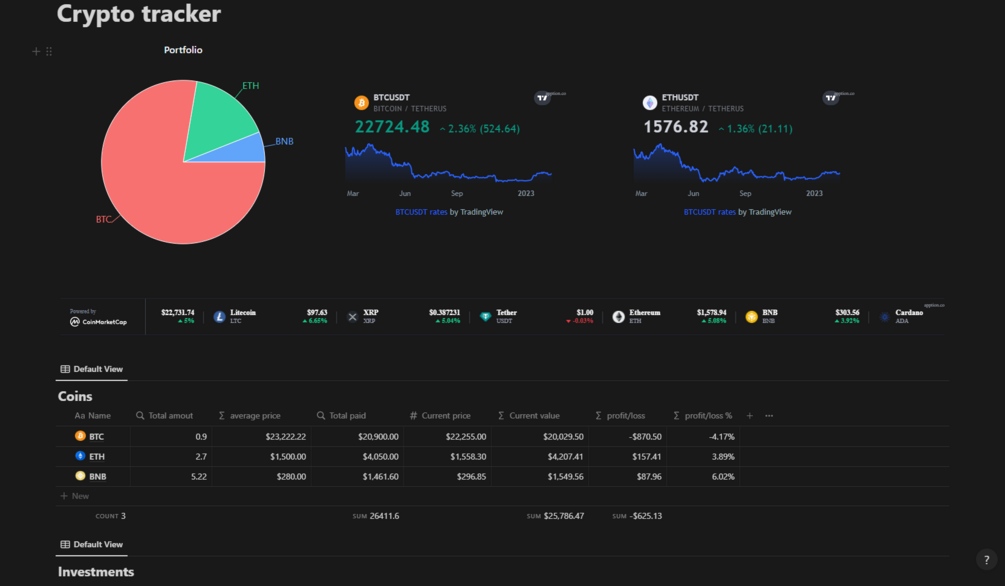
Task: Click the ETHUSDT price line chart
Action: pos(736,163)
